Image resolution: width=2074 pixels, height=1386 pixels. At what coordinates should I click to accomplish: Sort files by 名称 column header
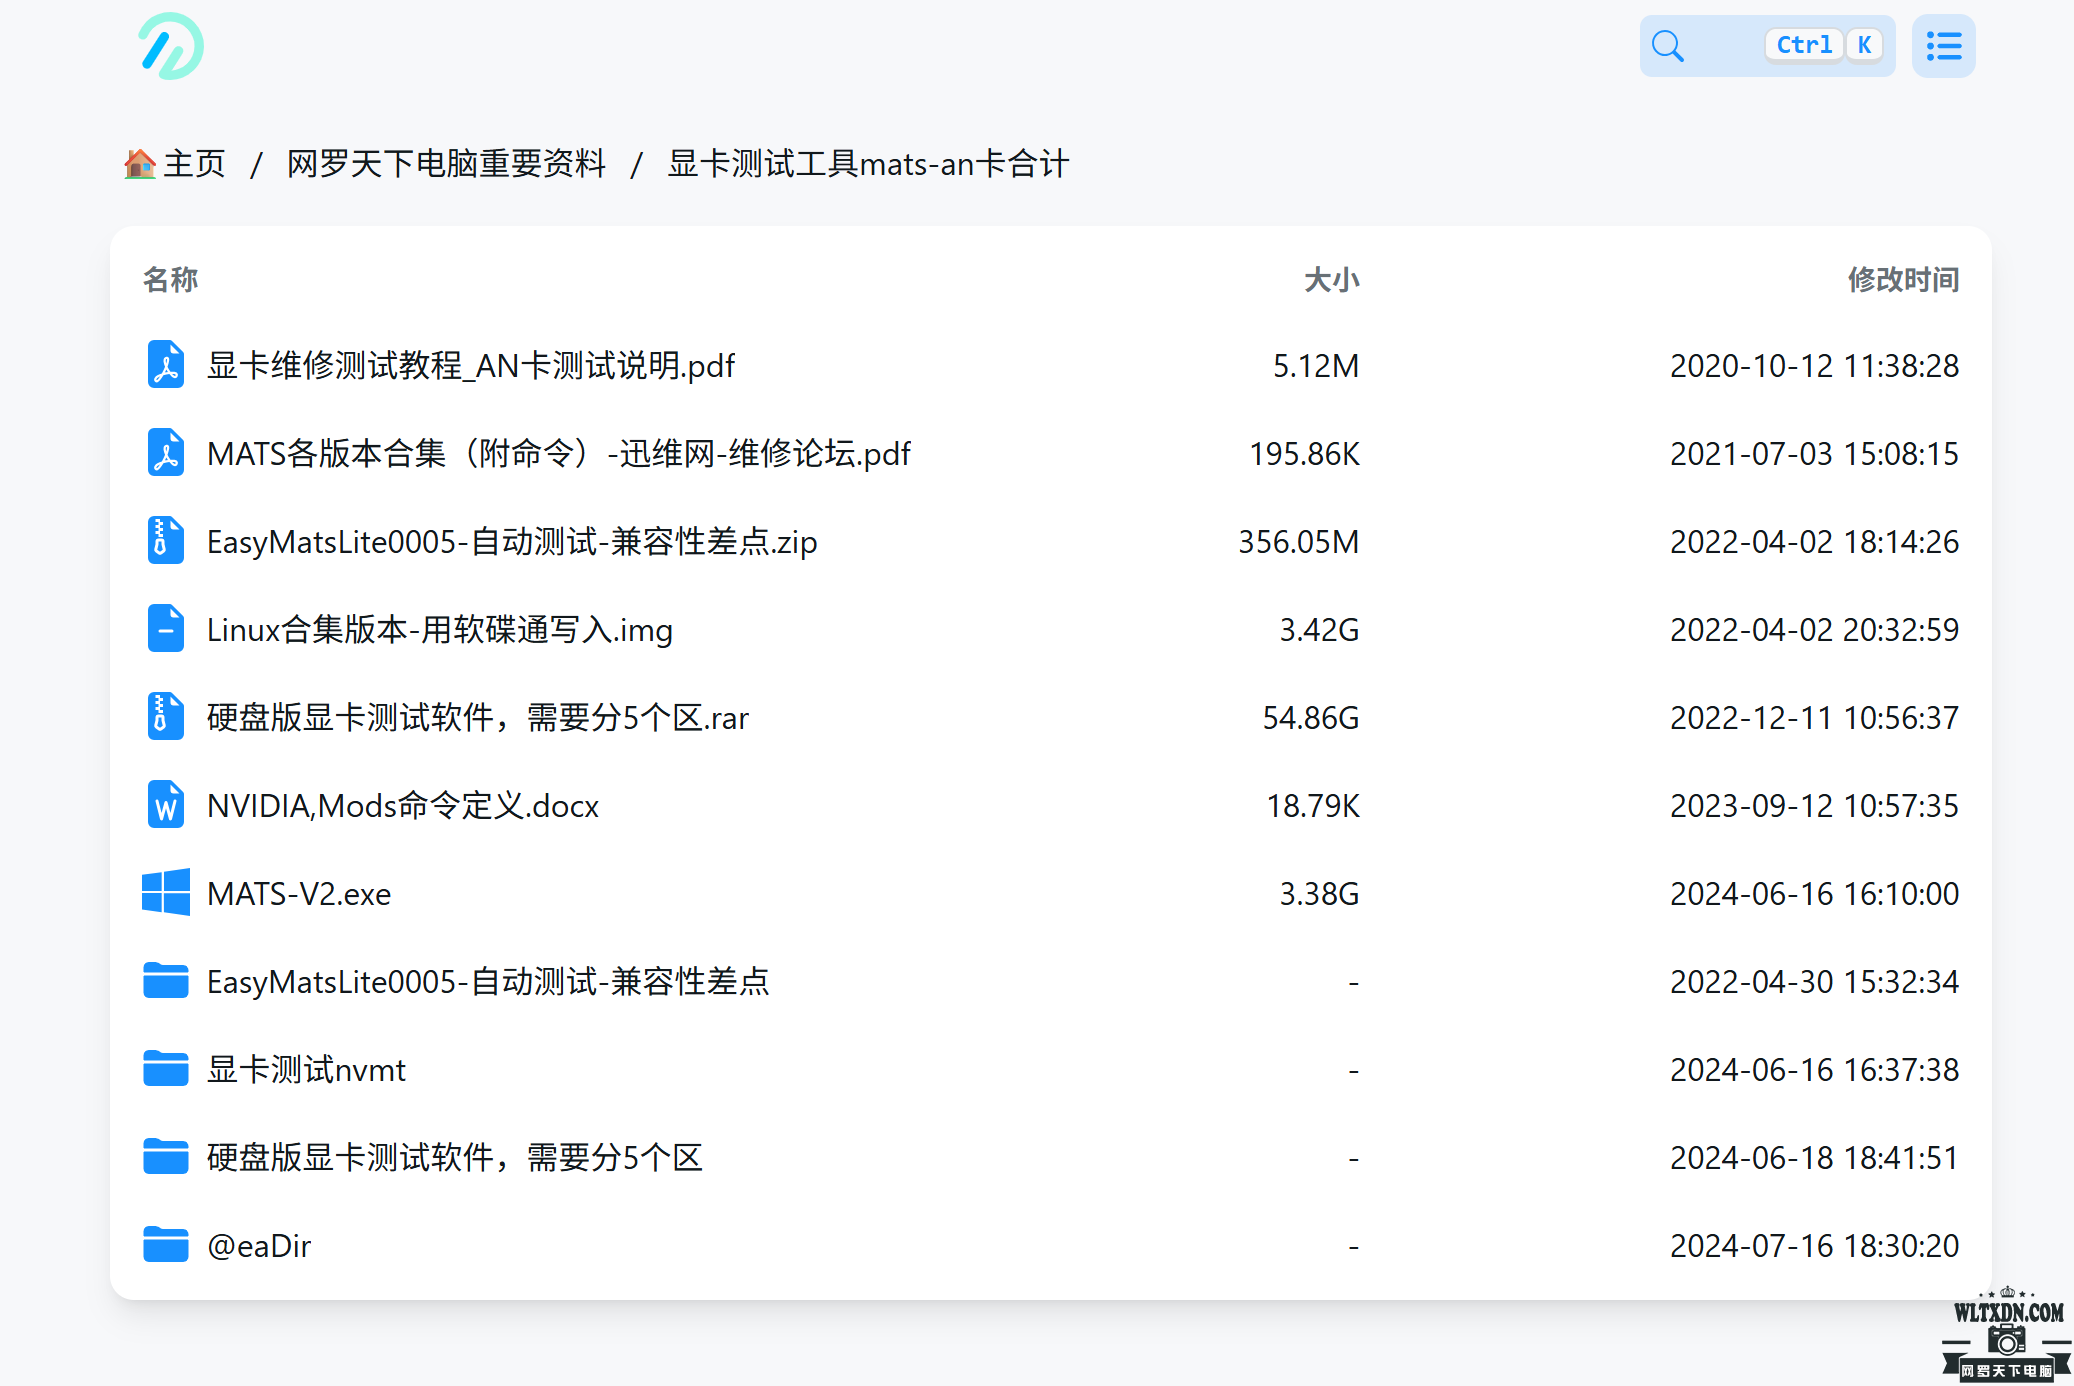(170, 280)
